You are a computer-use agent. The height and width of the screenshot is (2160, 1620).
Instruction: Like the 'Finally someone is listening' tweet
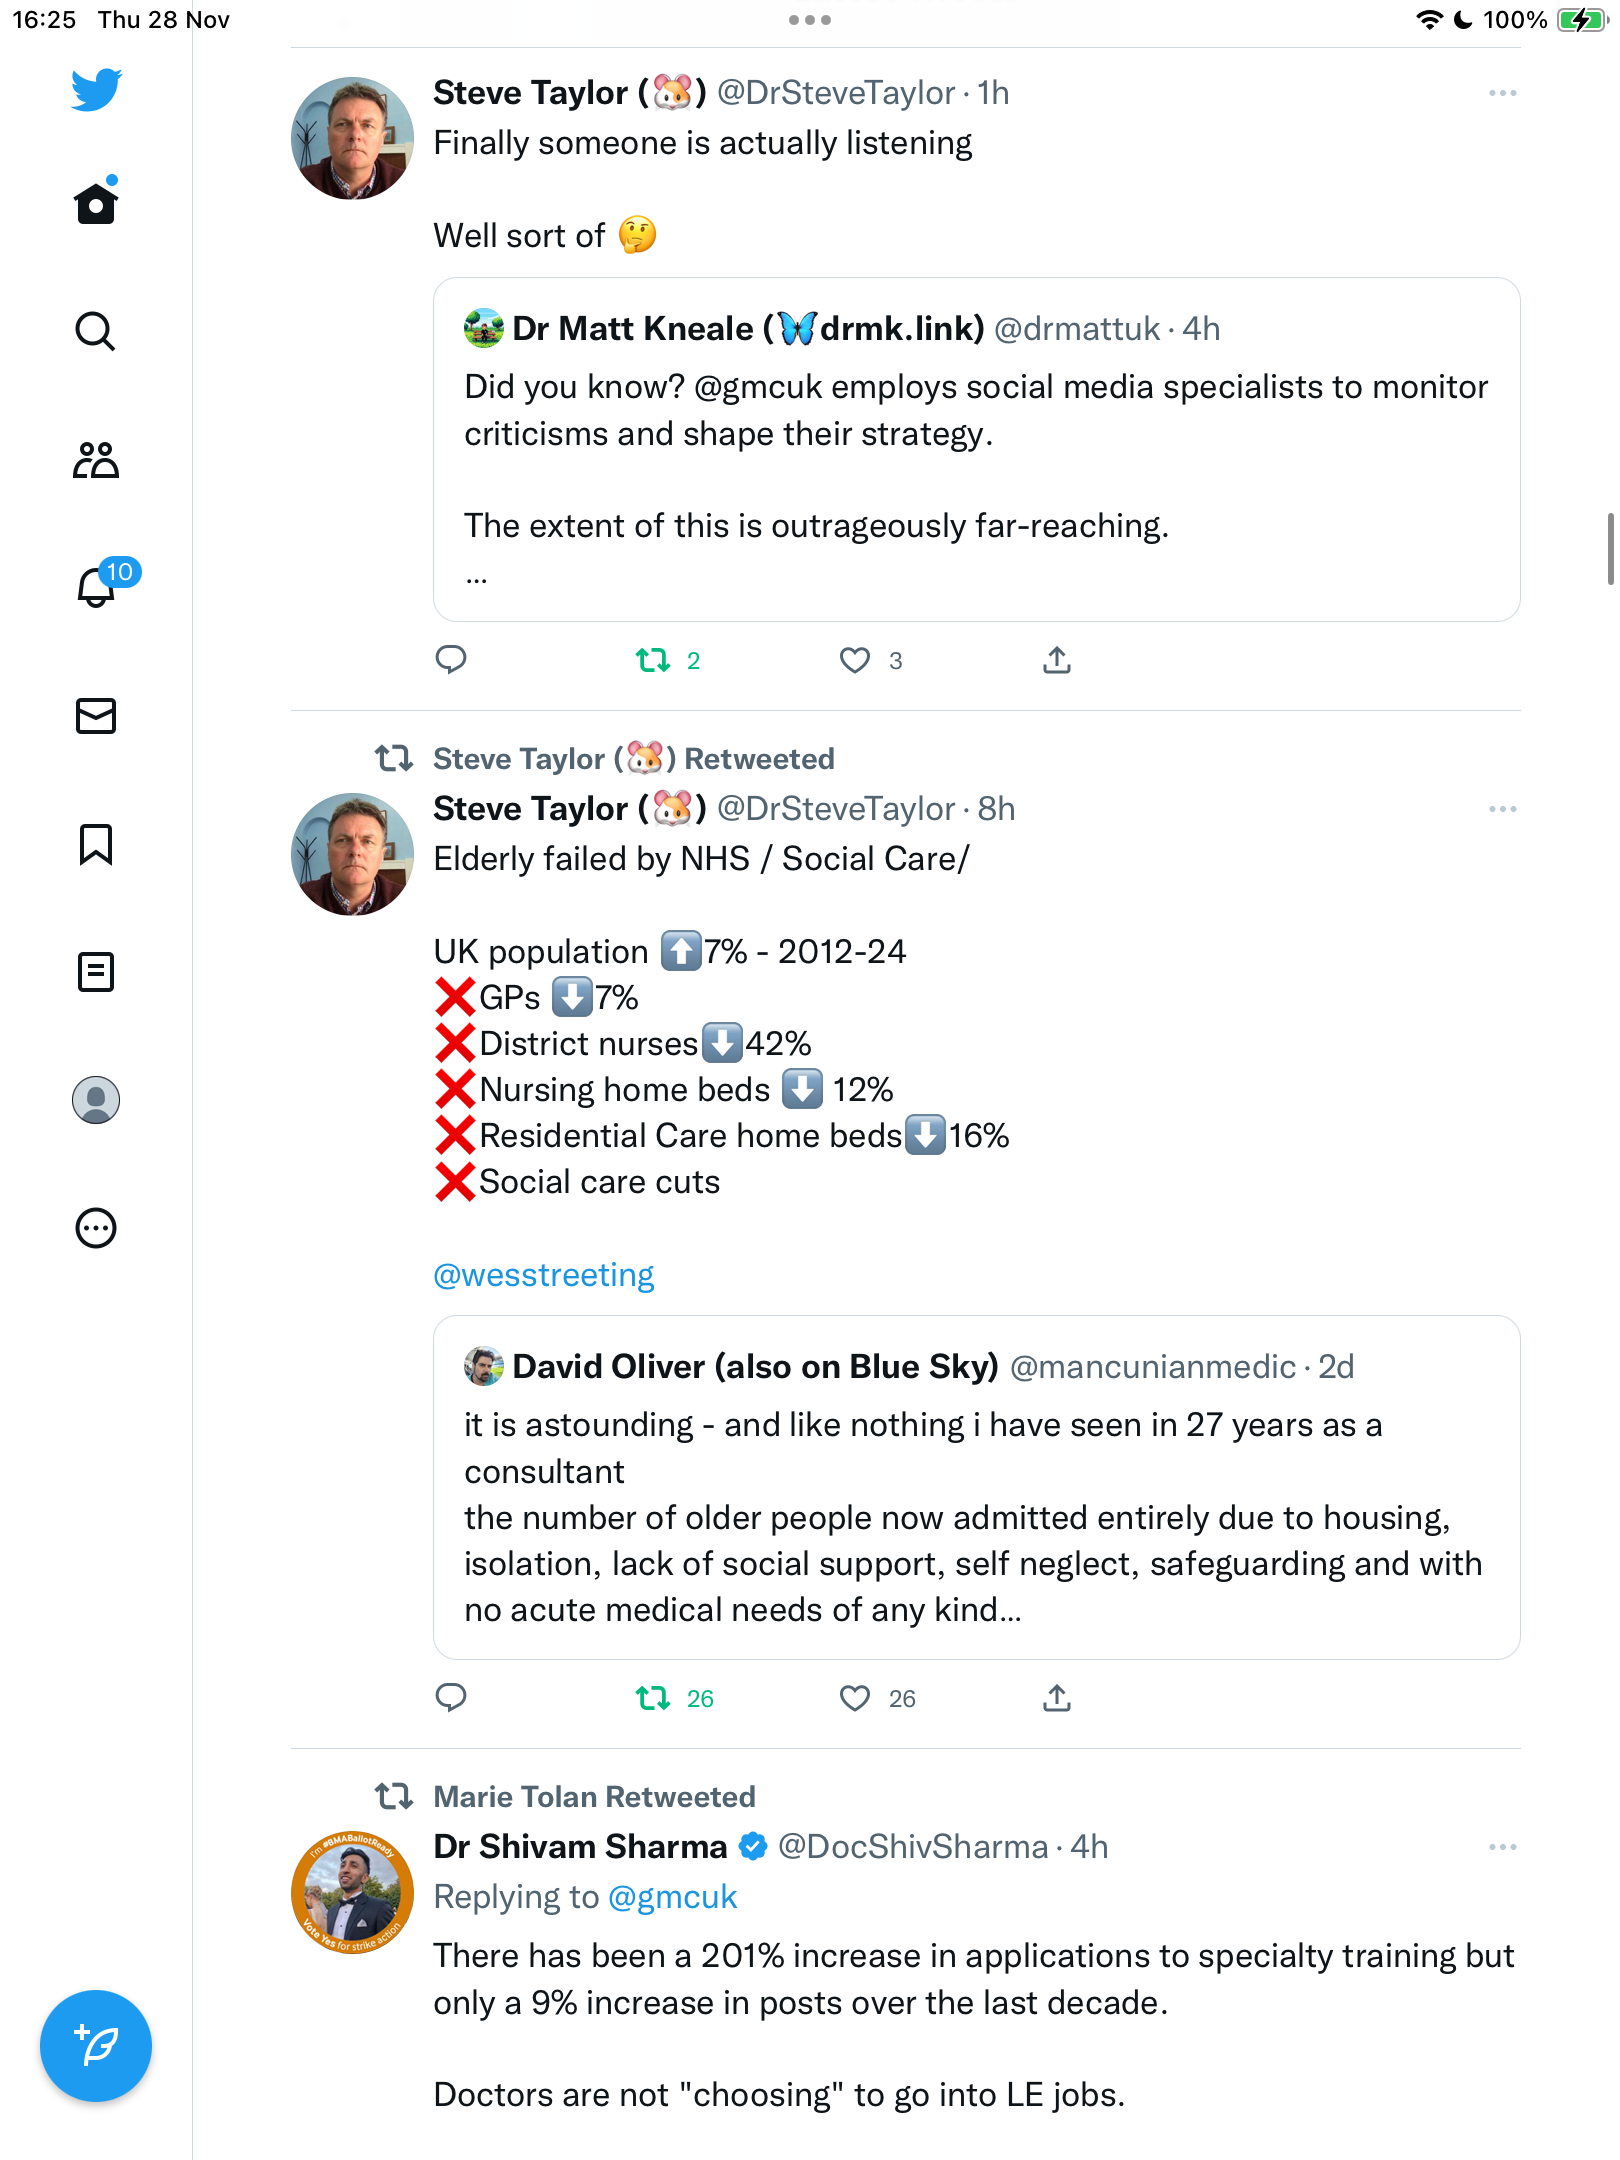pyautogui.click(x=855, y=660)
